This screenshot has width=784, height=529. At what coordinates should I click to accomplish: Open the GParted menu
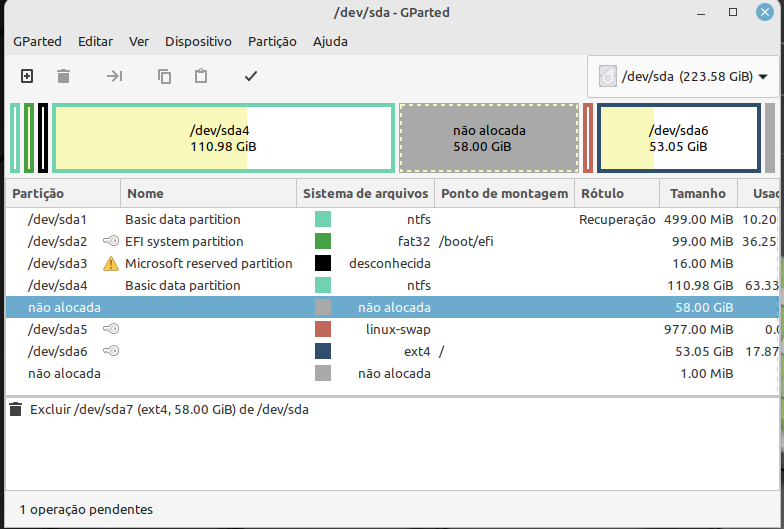[x=38, y=42]
